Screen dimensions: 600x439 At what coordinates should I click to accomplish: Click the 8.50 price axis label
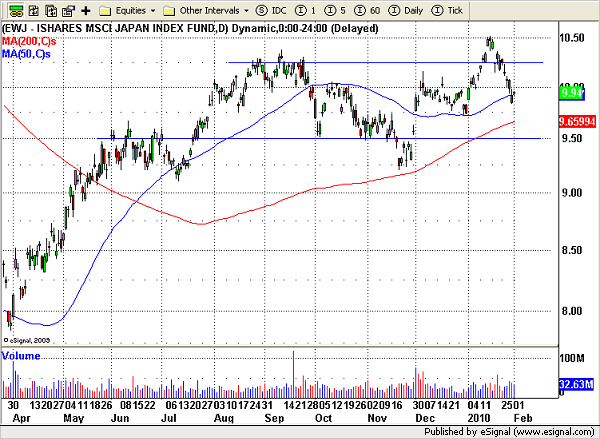572,250
